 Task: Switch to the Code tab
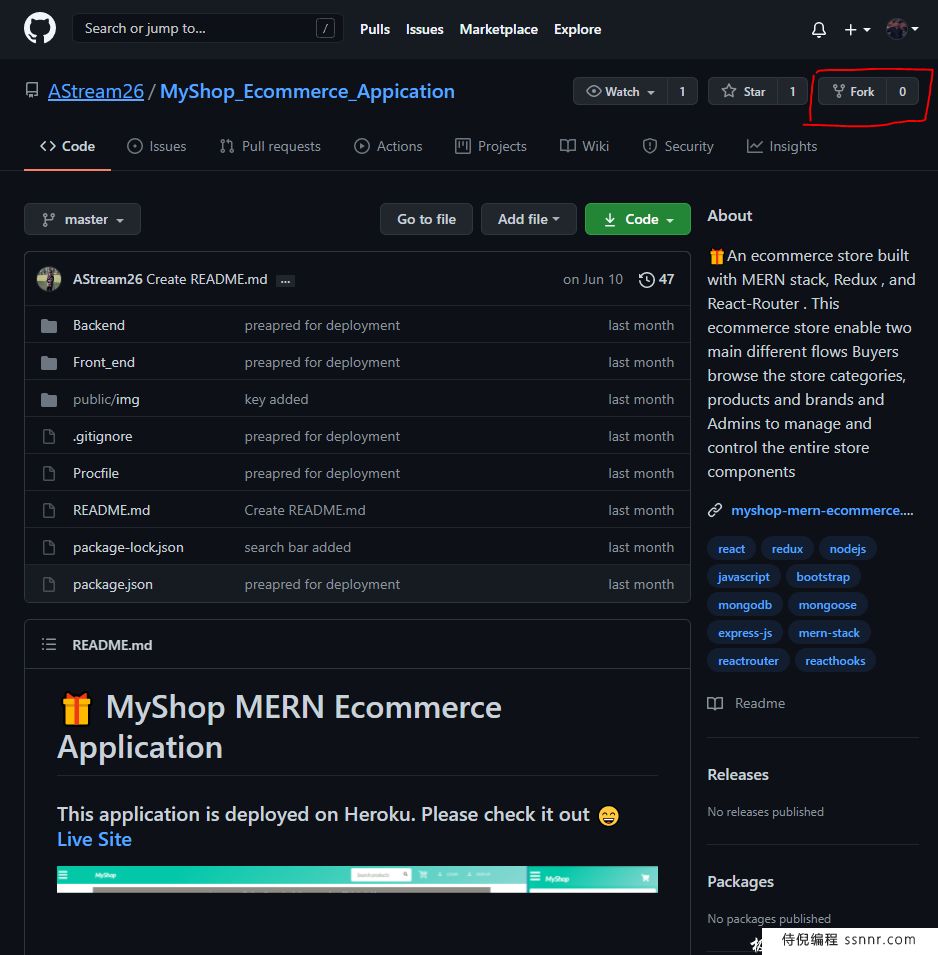point(68,146)
